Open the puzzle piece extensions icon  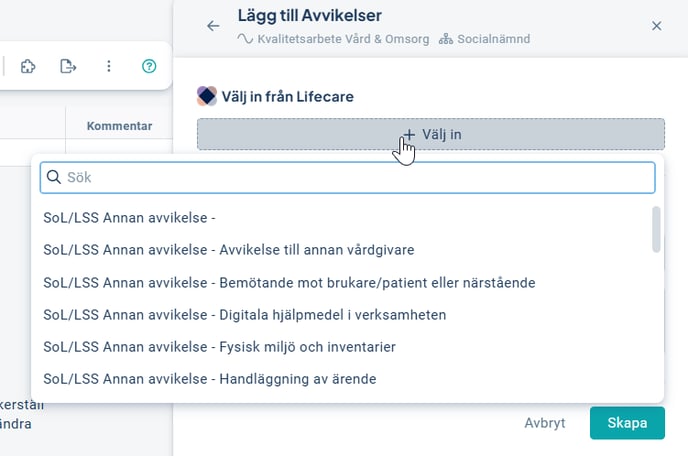tap(28, 66)
